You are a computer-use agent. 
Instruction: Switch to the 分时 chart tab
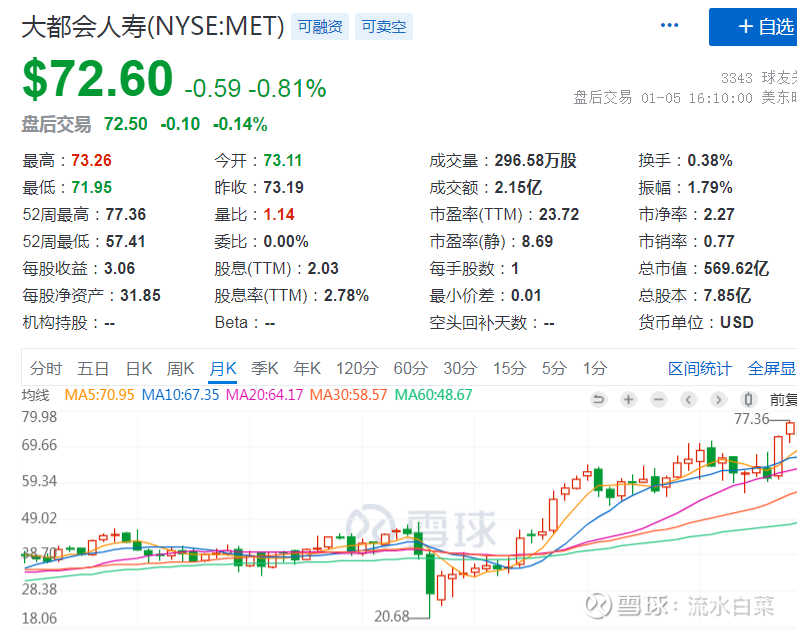coord(46,368)
